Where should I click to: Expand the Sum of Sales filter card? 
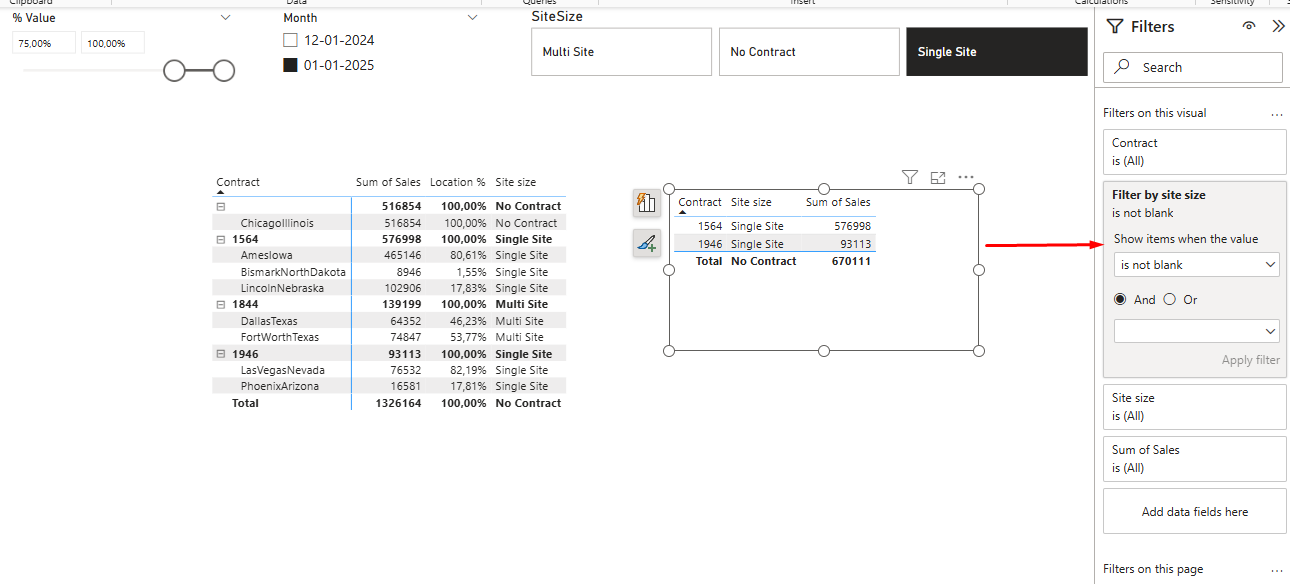tap(1195, 459)
